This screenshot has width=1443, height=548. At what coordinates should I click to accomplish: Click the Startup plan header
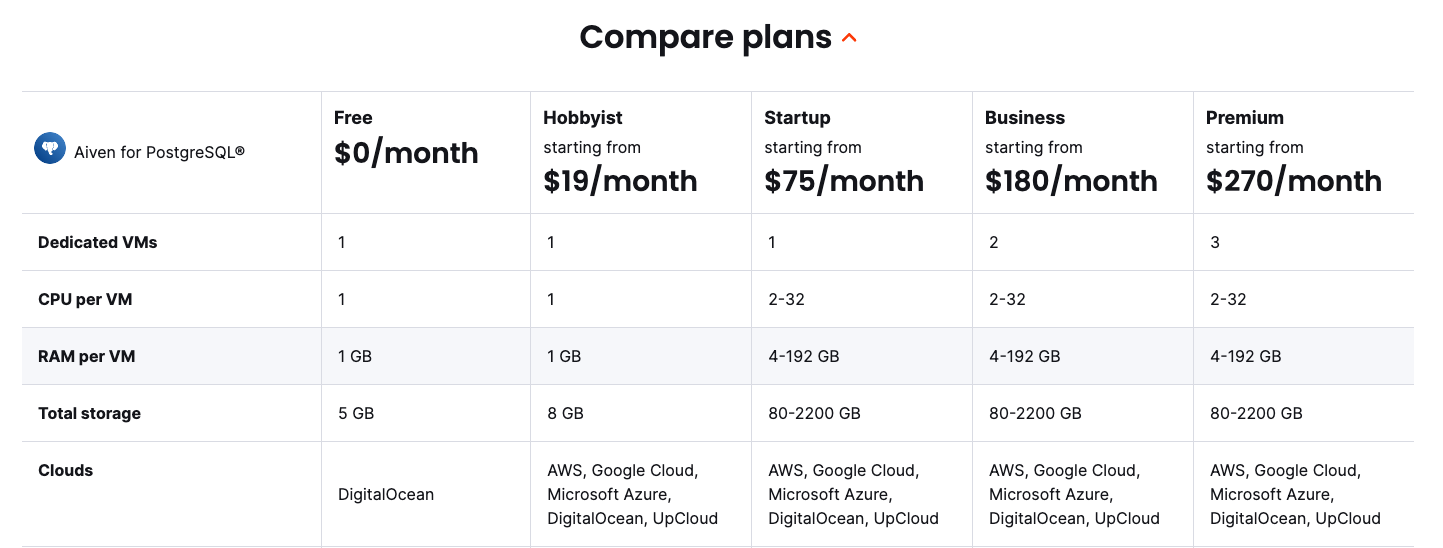[797, 118]
